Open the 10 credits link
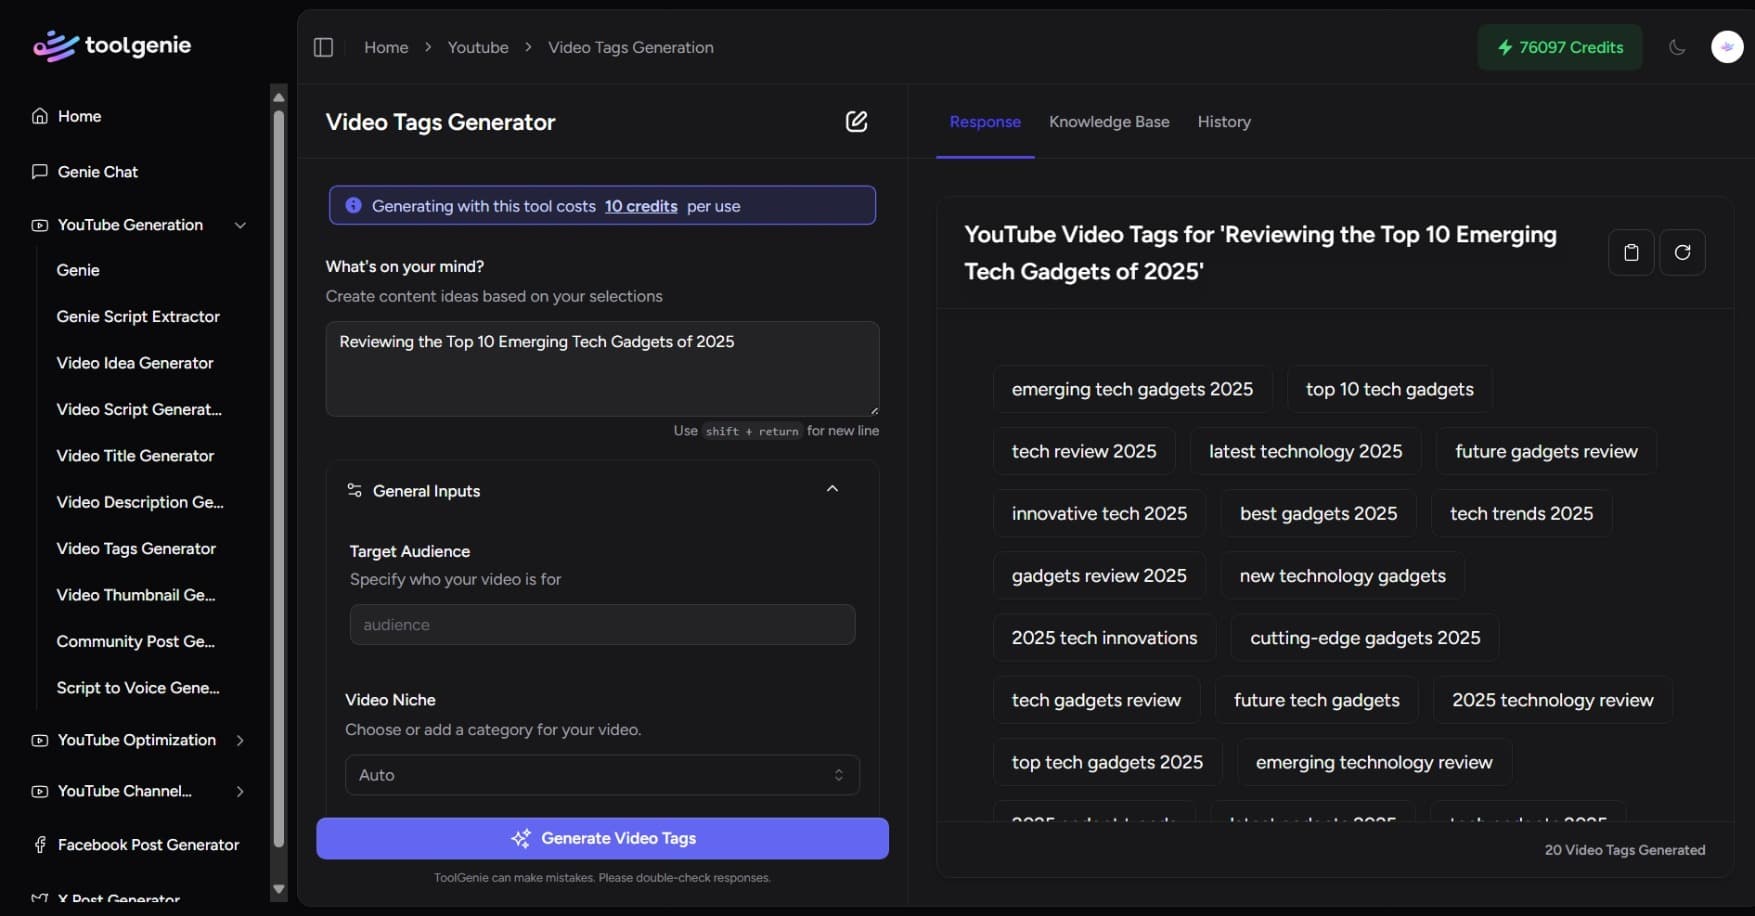The image size is (1755, 916). point(641,206)
